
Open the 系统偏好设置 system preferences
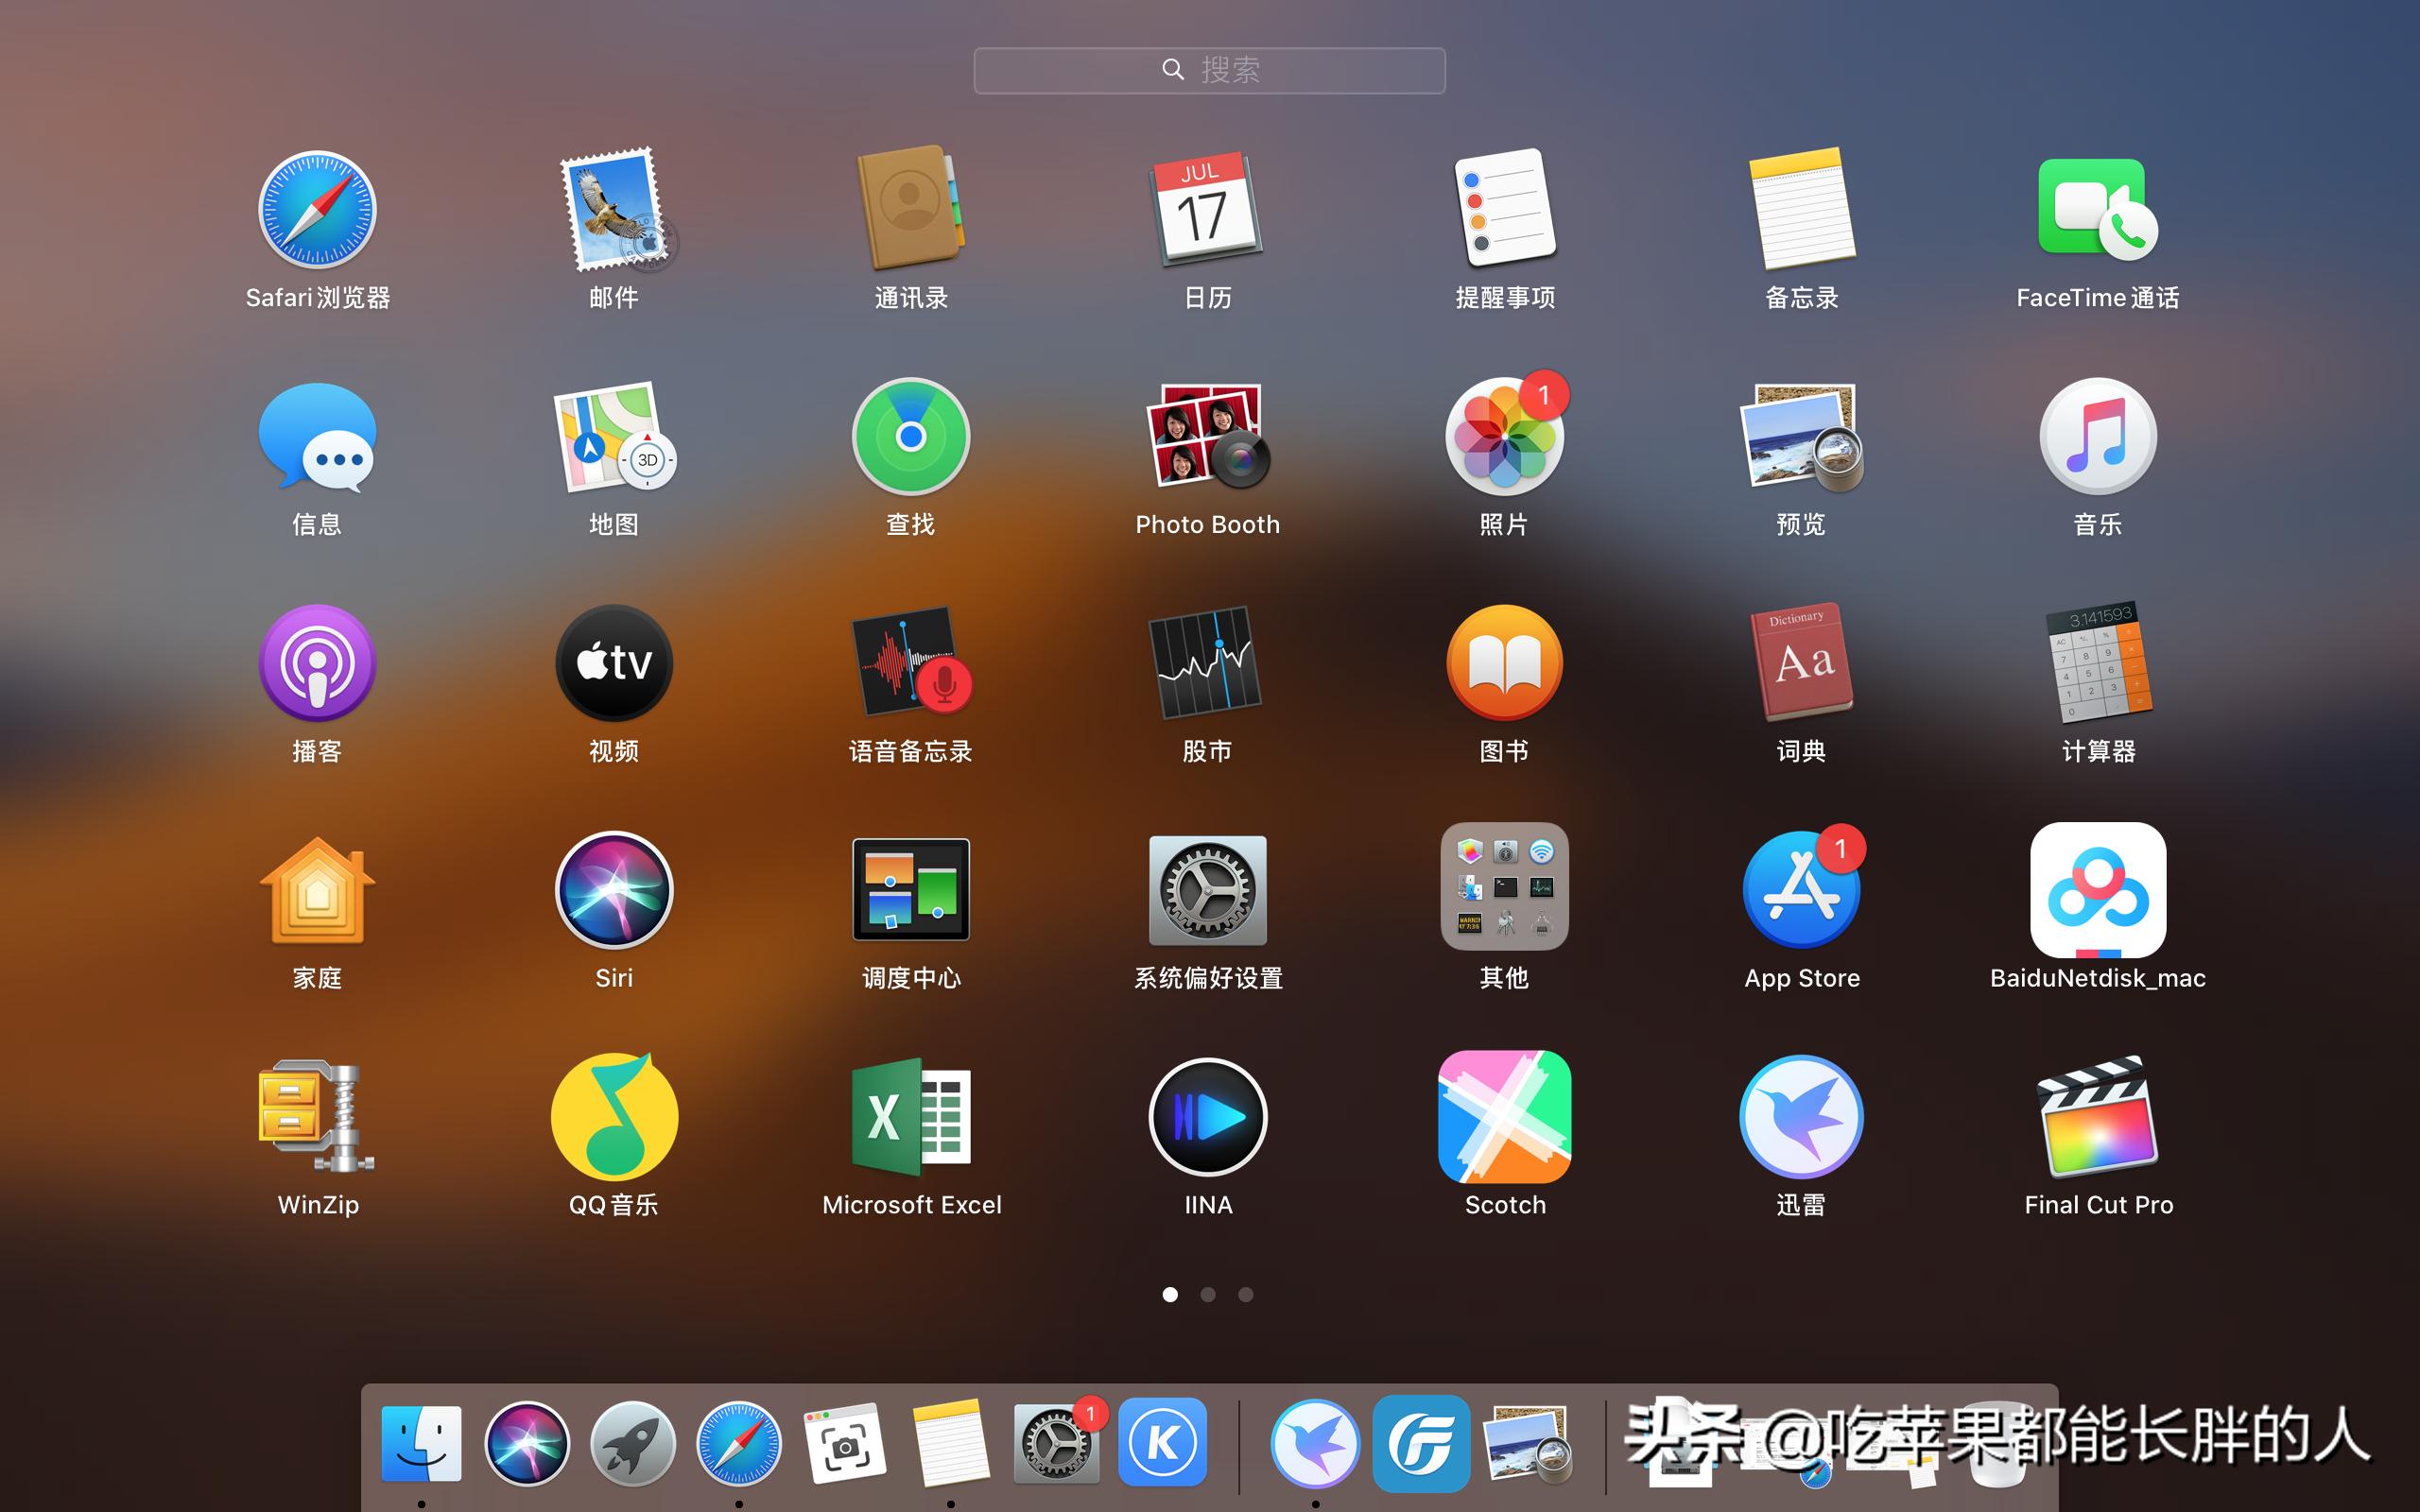(x=1207, y=890)
